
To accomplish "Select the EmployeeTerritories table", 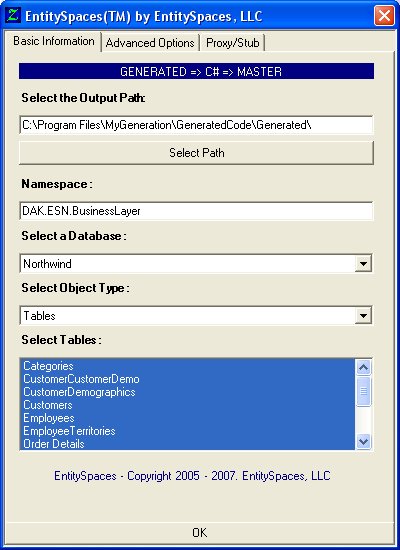I will (187, 431).
